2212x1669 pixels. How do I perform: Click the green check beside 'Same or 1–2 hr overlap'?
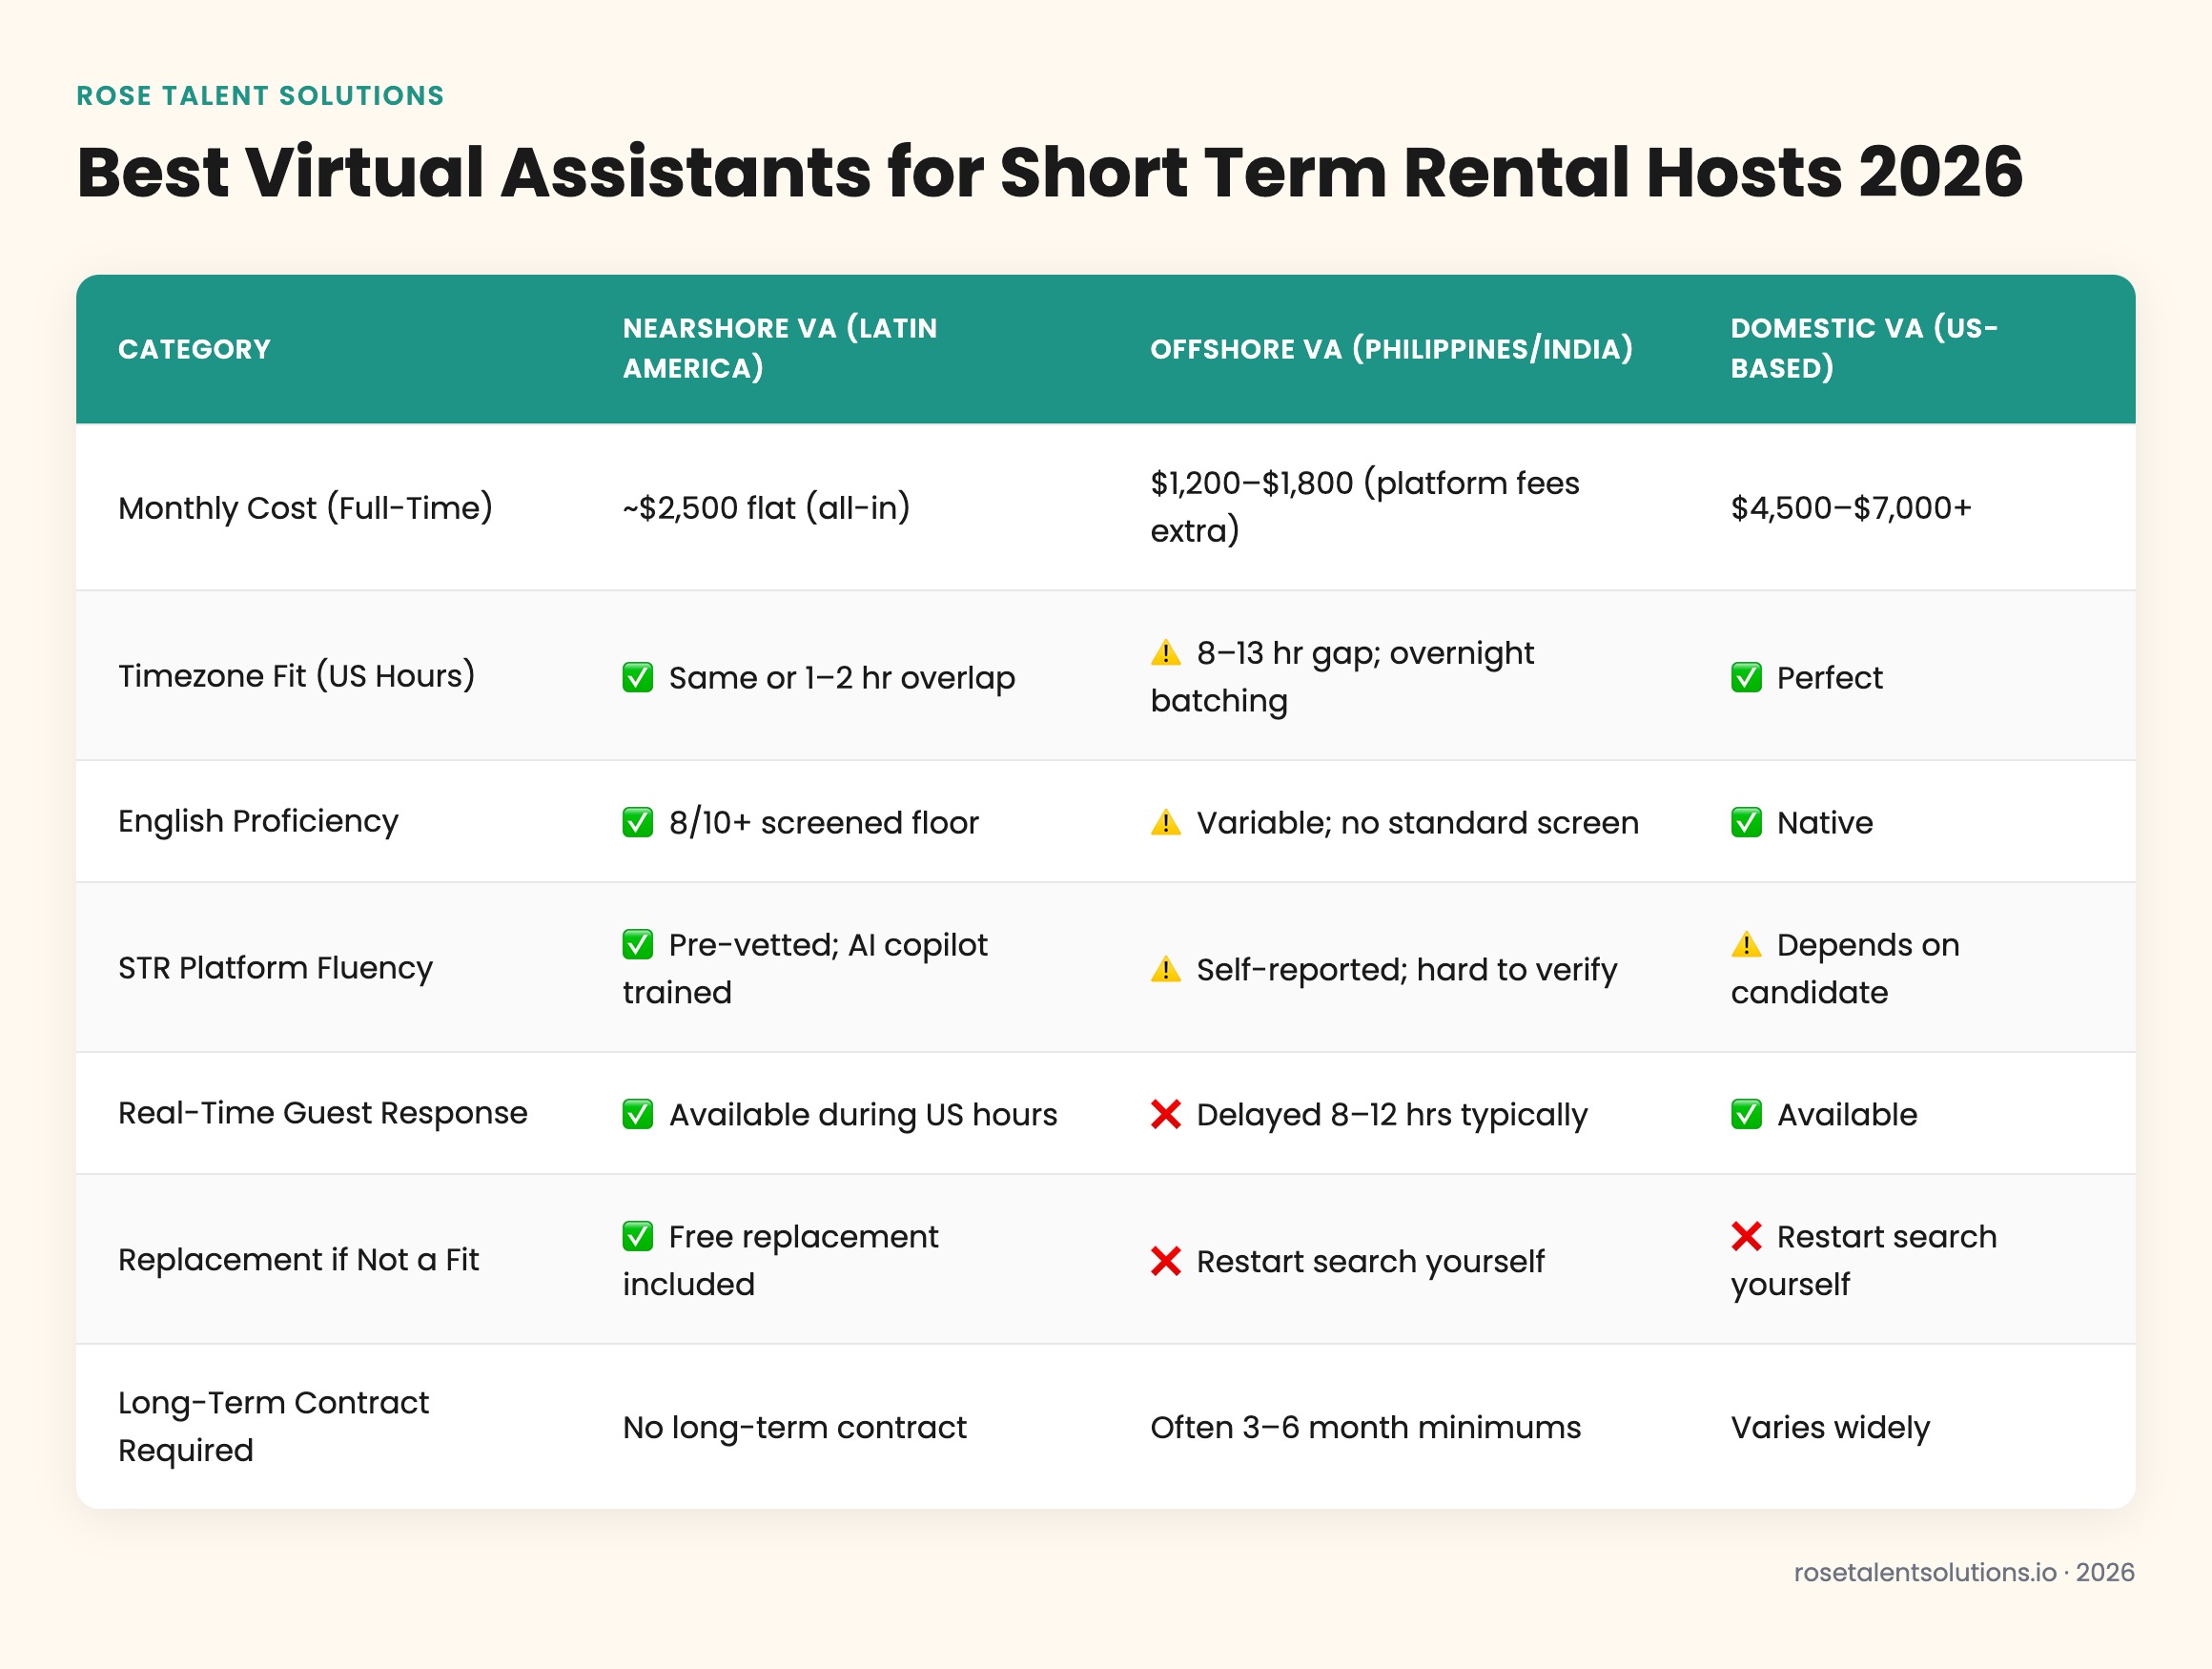pyautogui.click(x=638, y=678)
